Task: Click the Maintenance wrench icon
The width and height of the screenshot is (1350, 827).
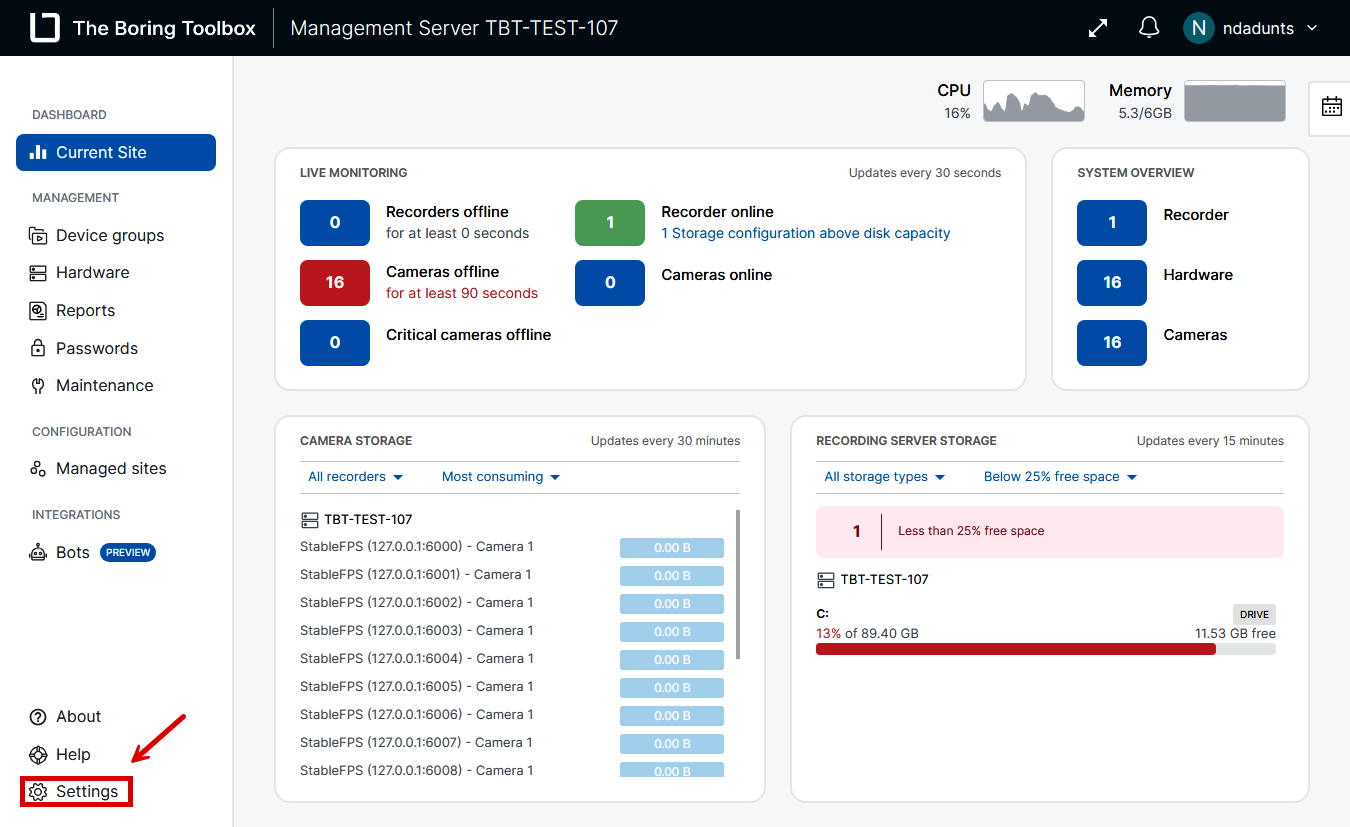Action: 38,386
